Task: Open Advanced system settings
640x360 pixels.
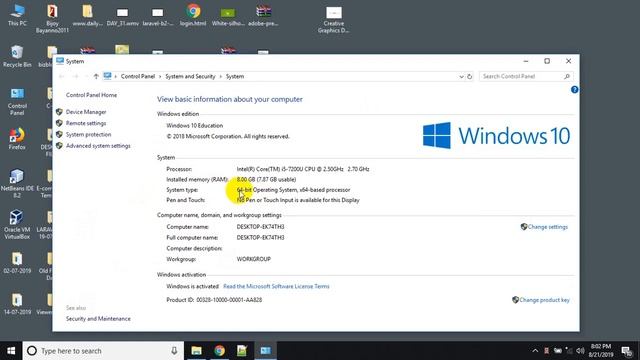Action: click(98, 146)
